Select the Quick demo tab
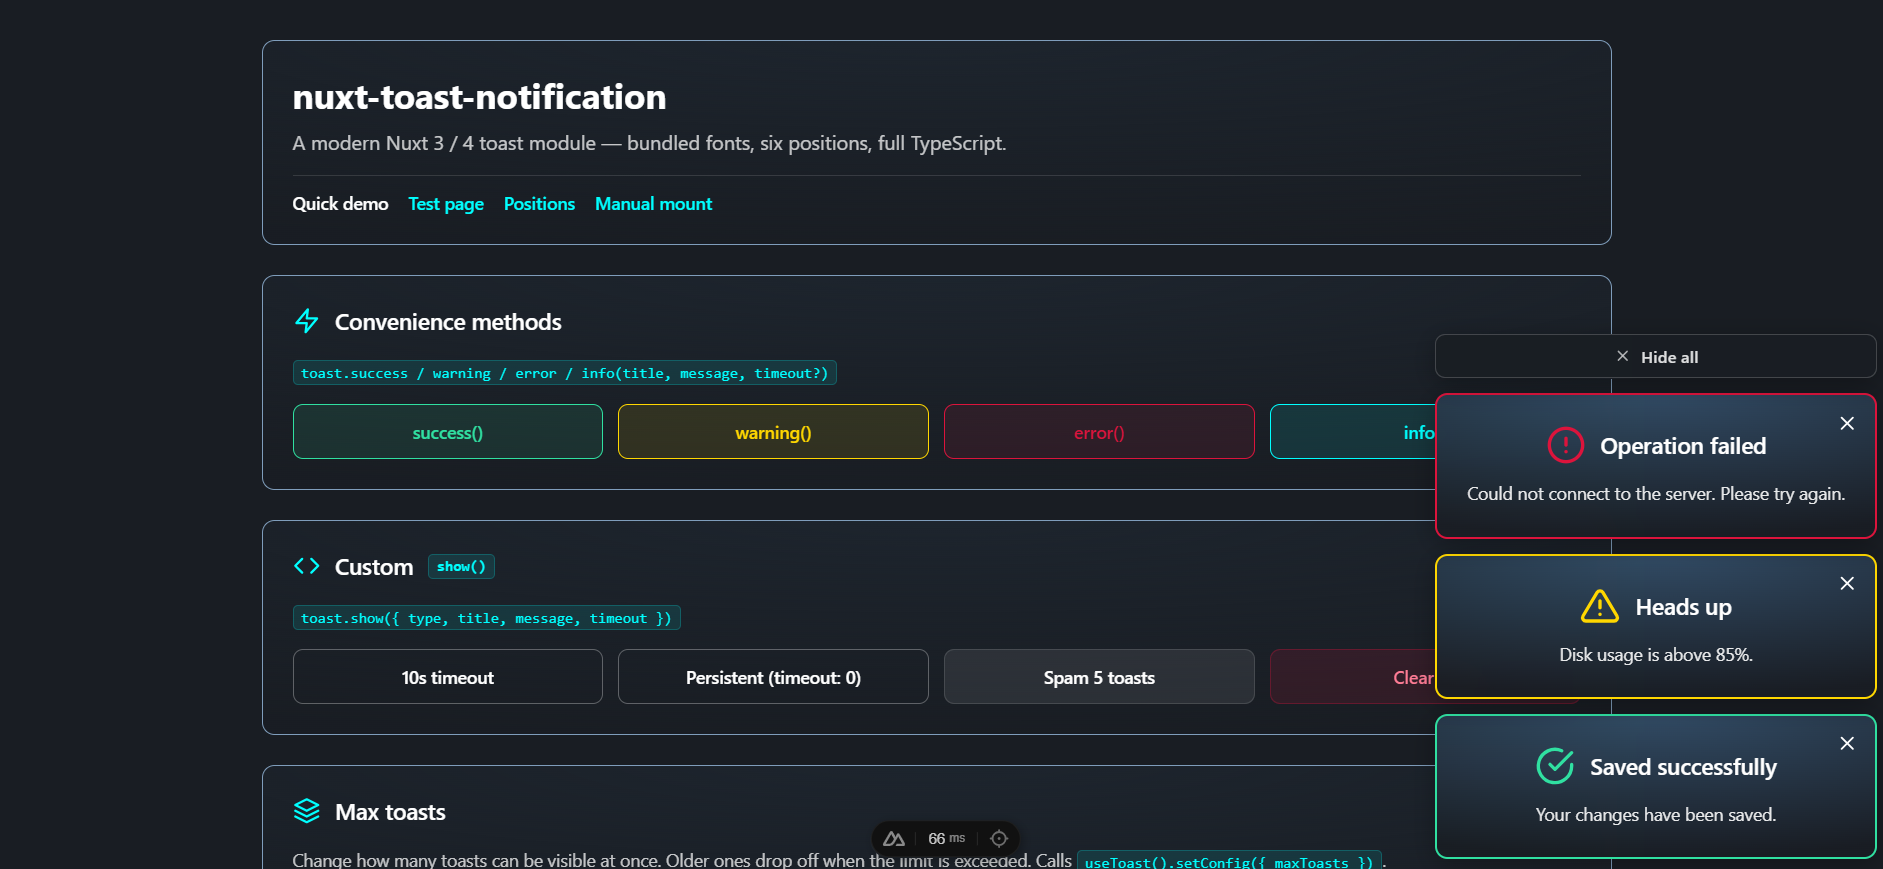 (340, 204)
